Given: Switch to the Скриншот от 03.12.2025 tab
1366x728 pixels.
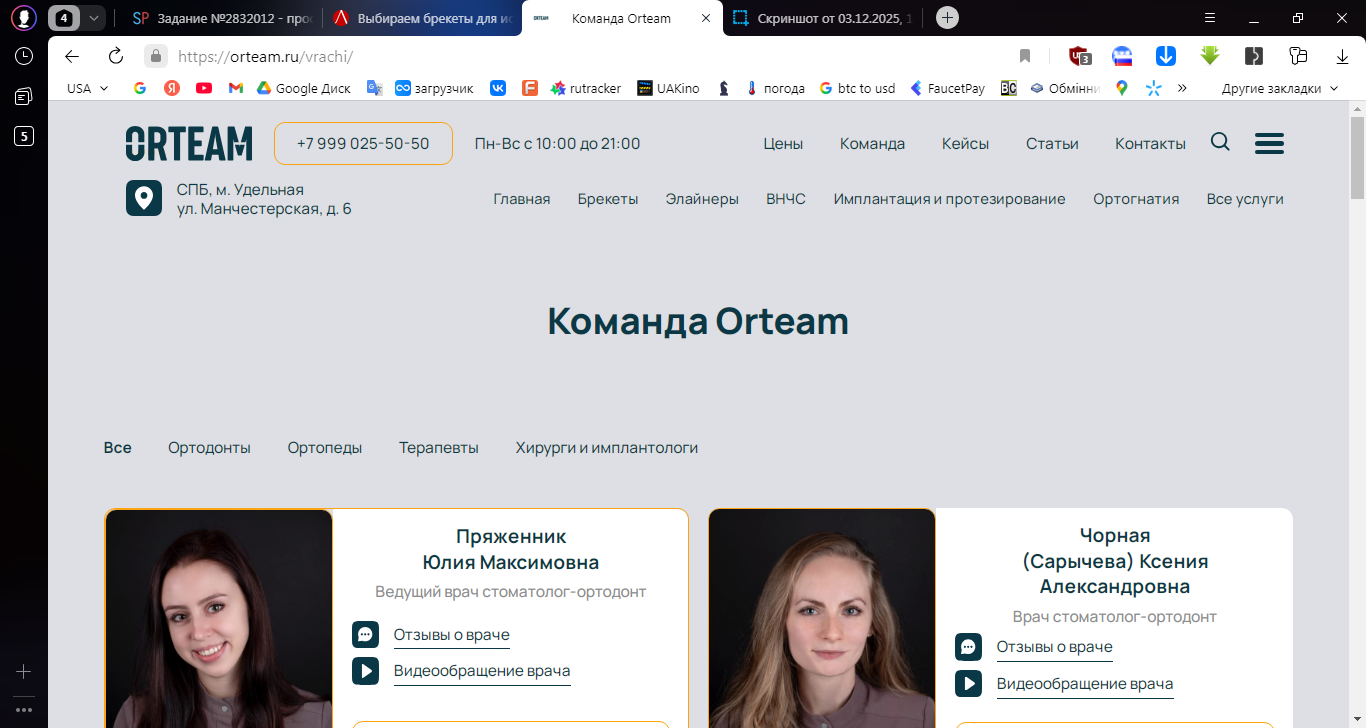Looking at the screenshot, I should click(x=820, y=17).
